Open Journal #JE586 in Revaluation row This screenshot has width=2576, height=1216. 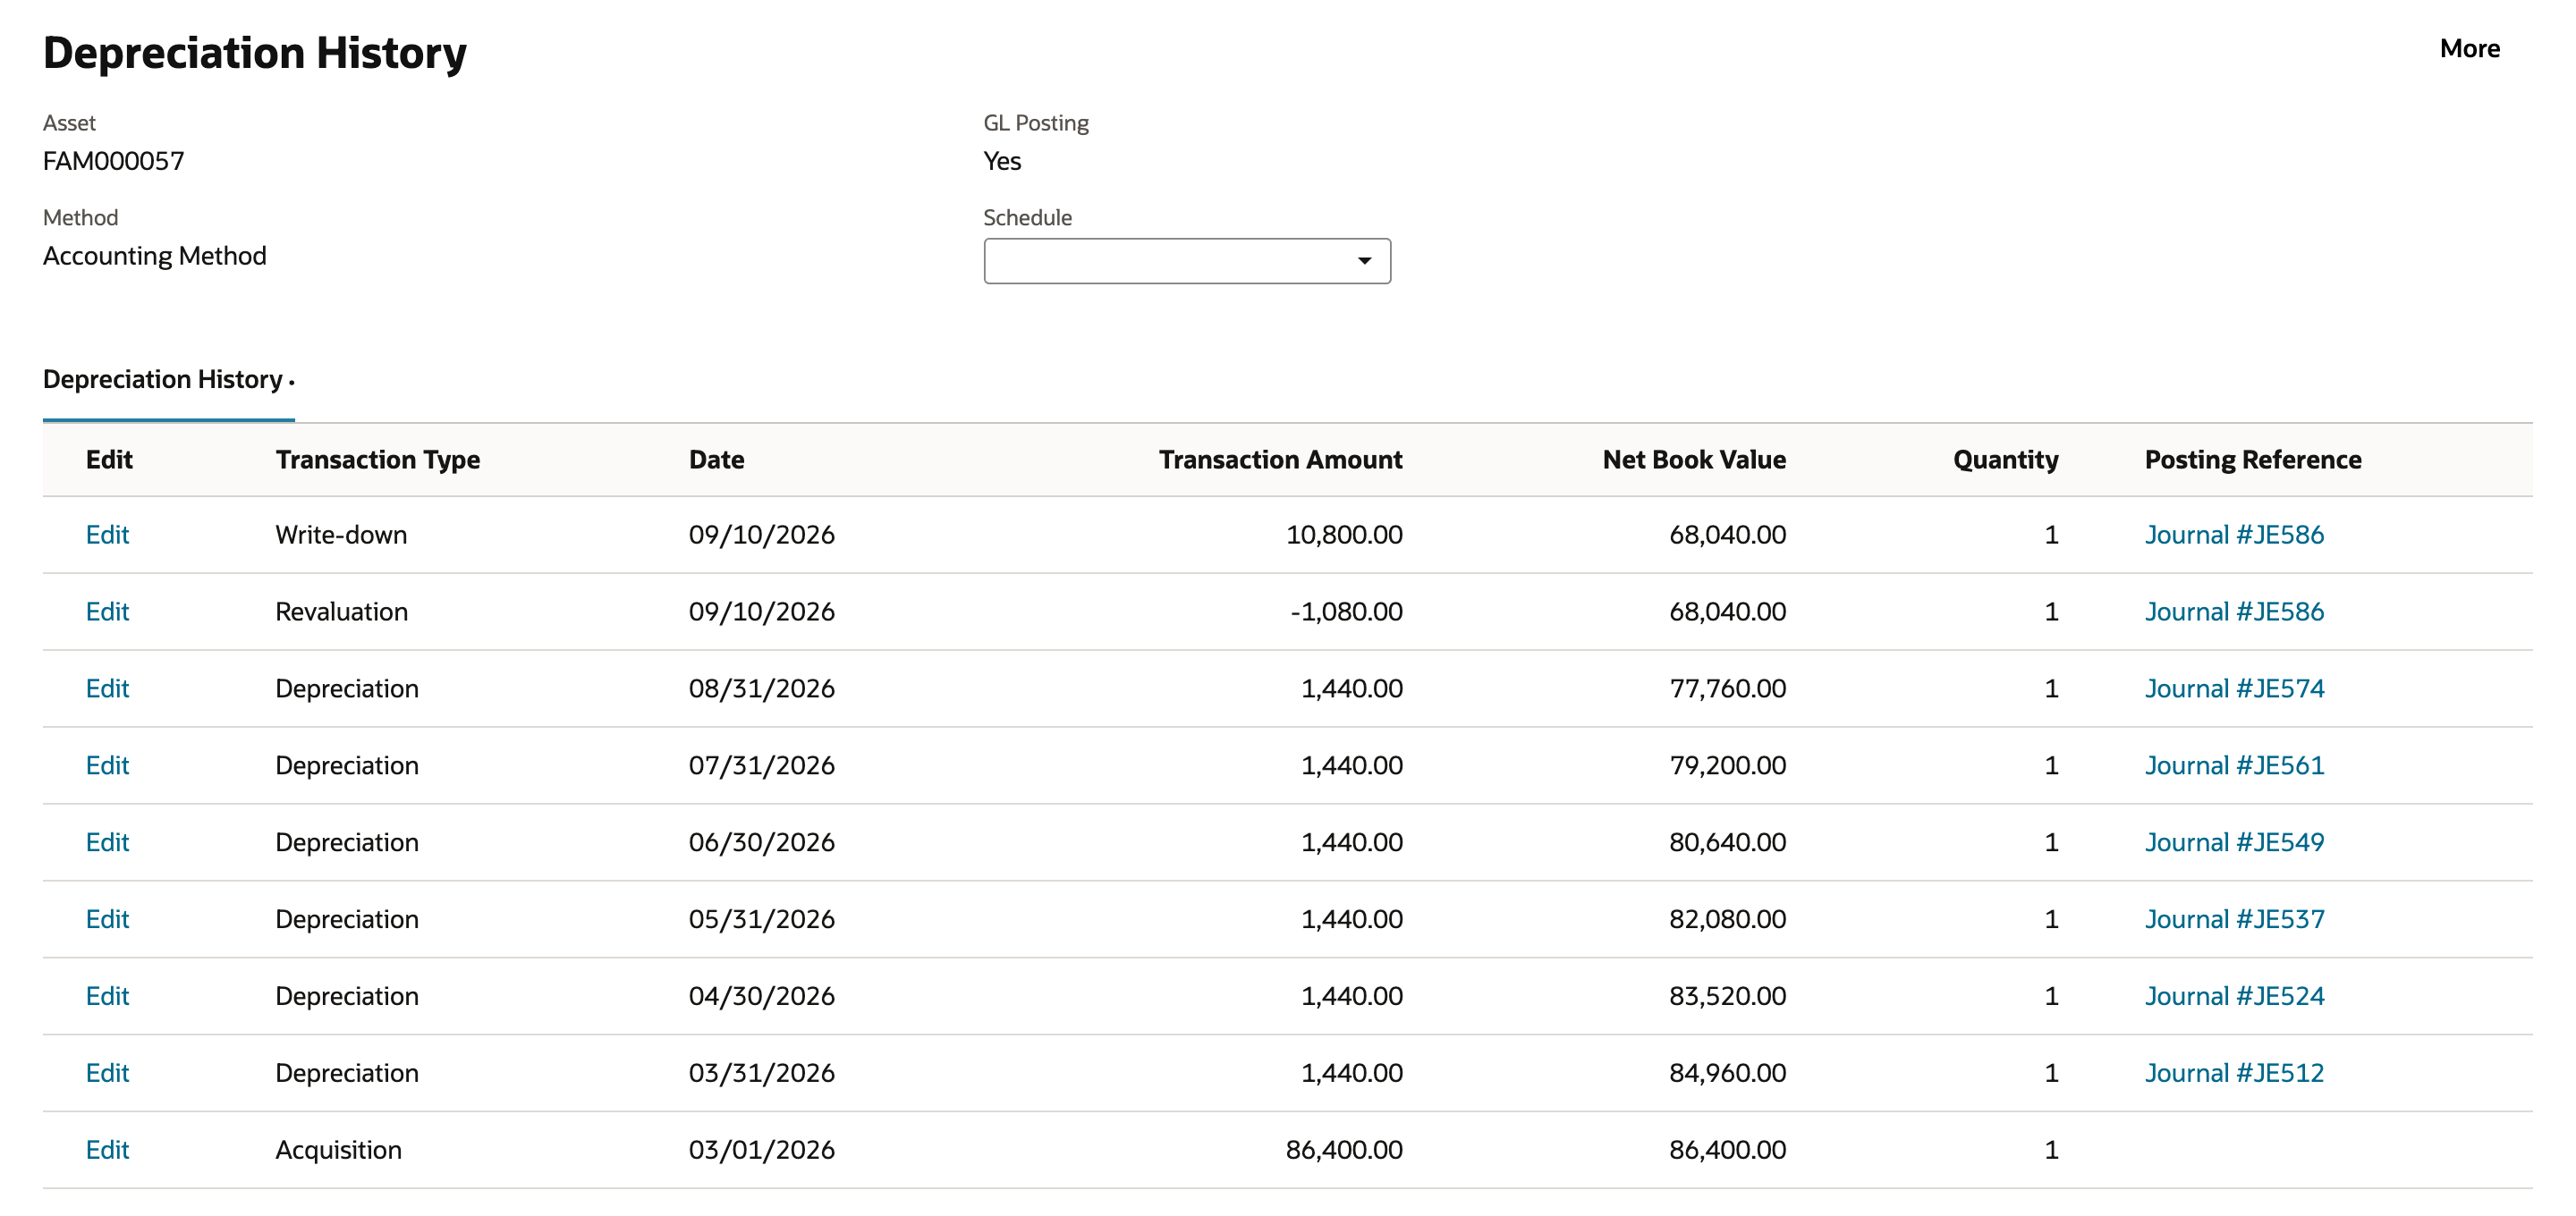2234,612
